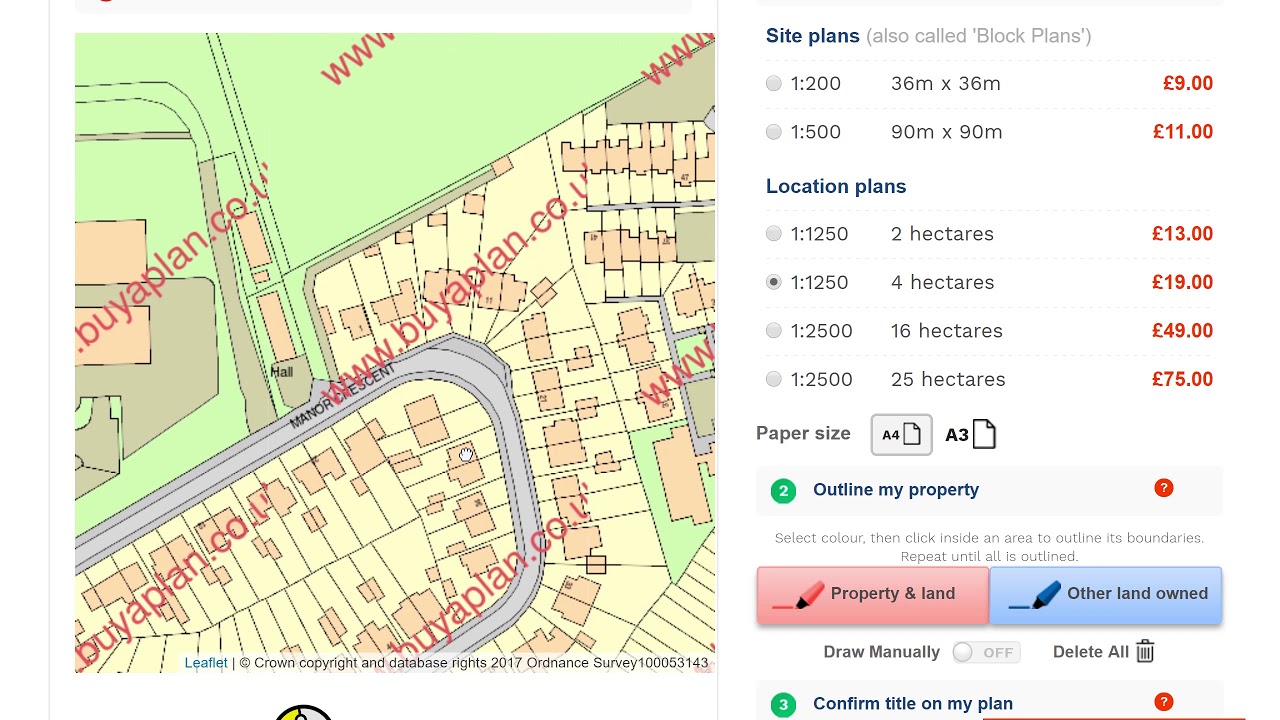Image resolution: width=1280 pixels, height=720 pixels.
Task: Click the Hall building label on map
Action: 282,372
